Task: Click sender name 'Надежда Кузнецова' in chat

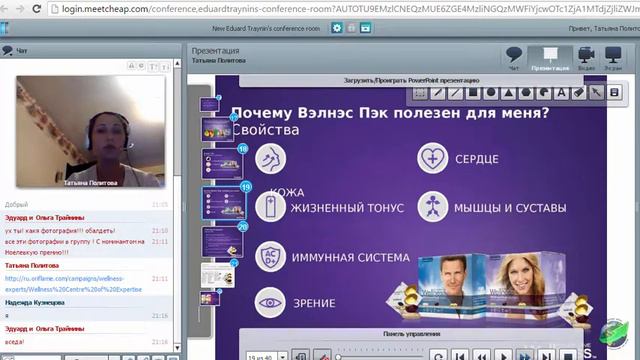Action: point(34,302)
